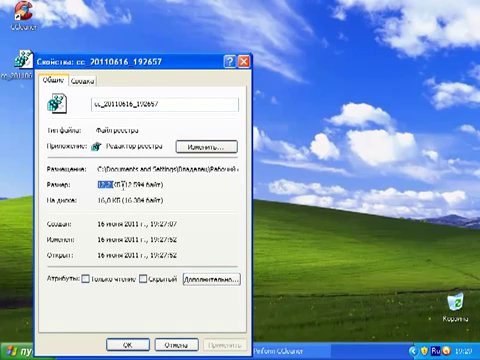Click the Изменен date value
This screenshot has height=360, width=480.
click(x=137, y=240)
